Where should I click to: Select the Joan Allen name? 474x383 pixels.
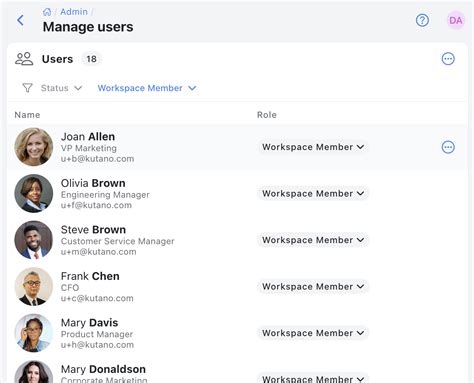pos(88,137)
